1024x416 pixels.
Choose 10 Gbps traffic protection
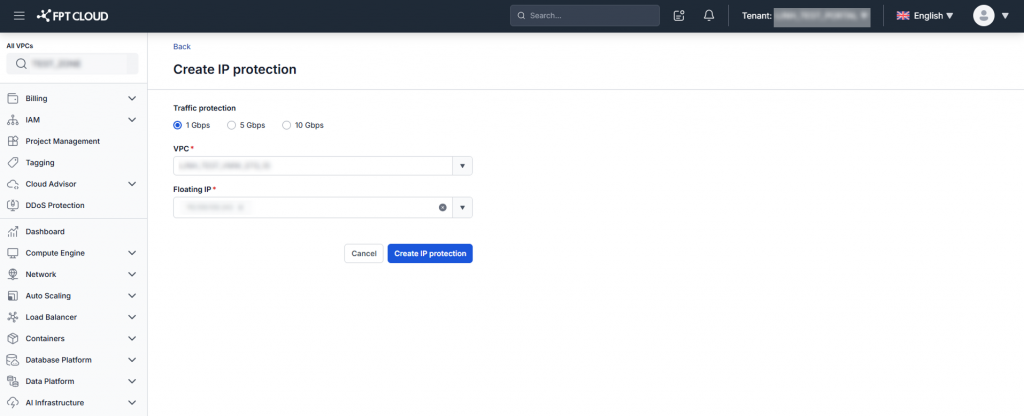tap(286, 125)
